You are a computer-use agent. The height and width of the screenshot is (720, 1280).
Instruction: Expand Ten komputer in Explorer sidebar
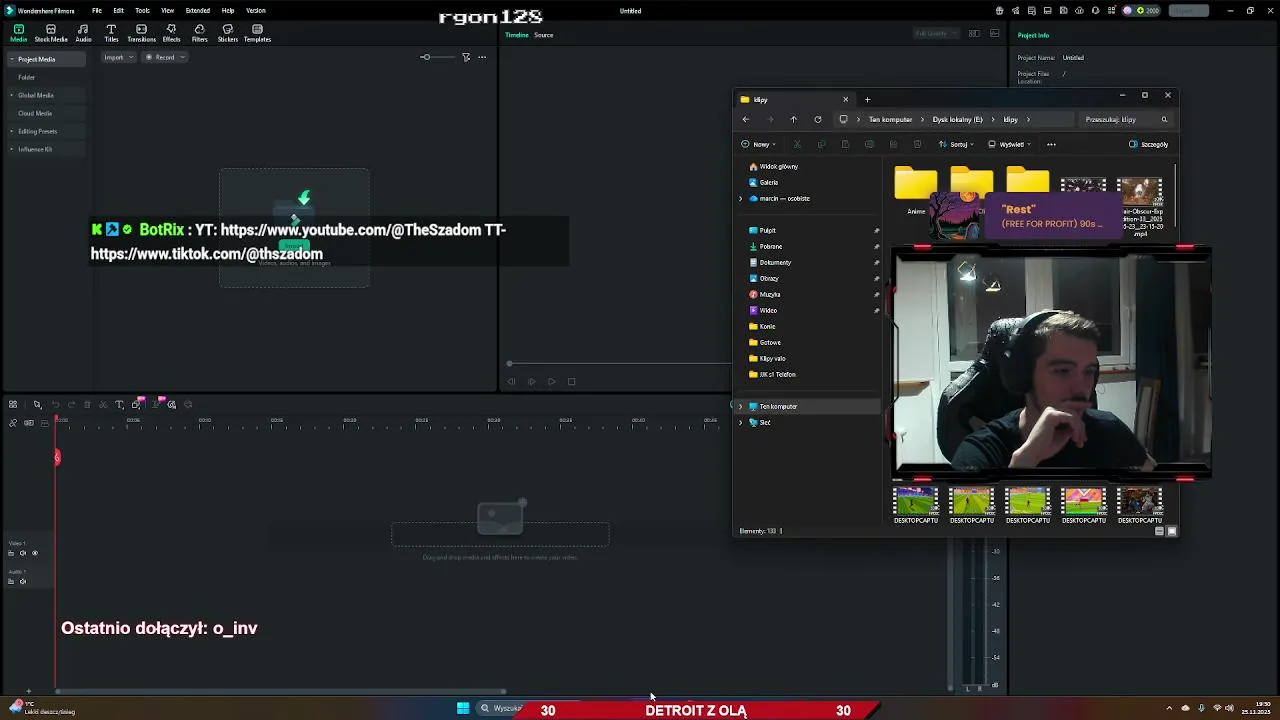pos(741,406)
